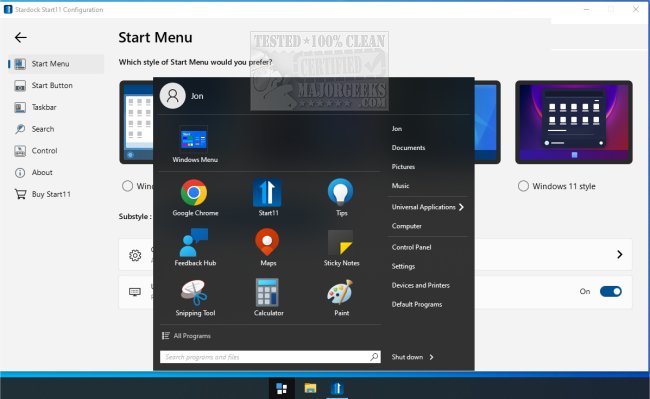650x399 pixels.
Task: Expand the settings row chevron
Action: pos(620,254)
